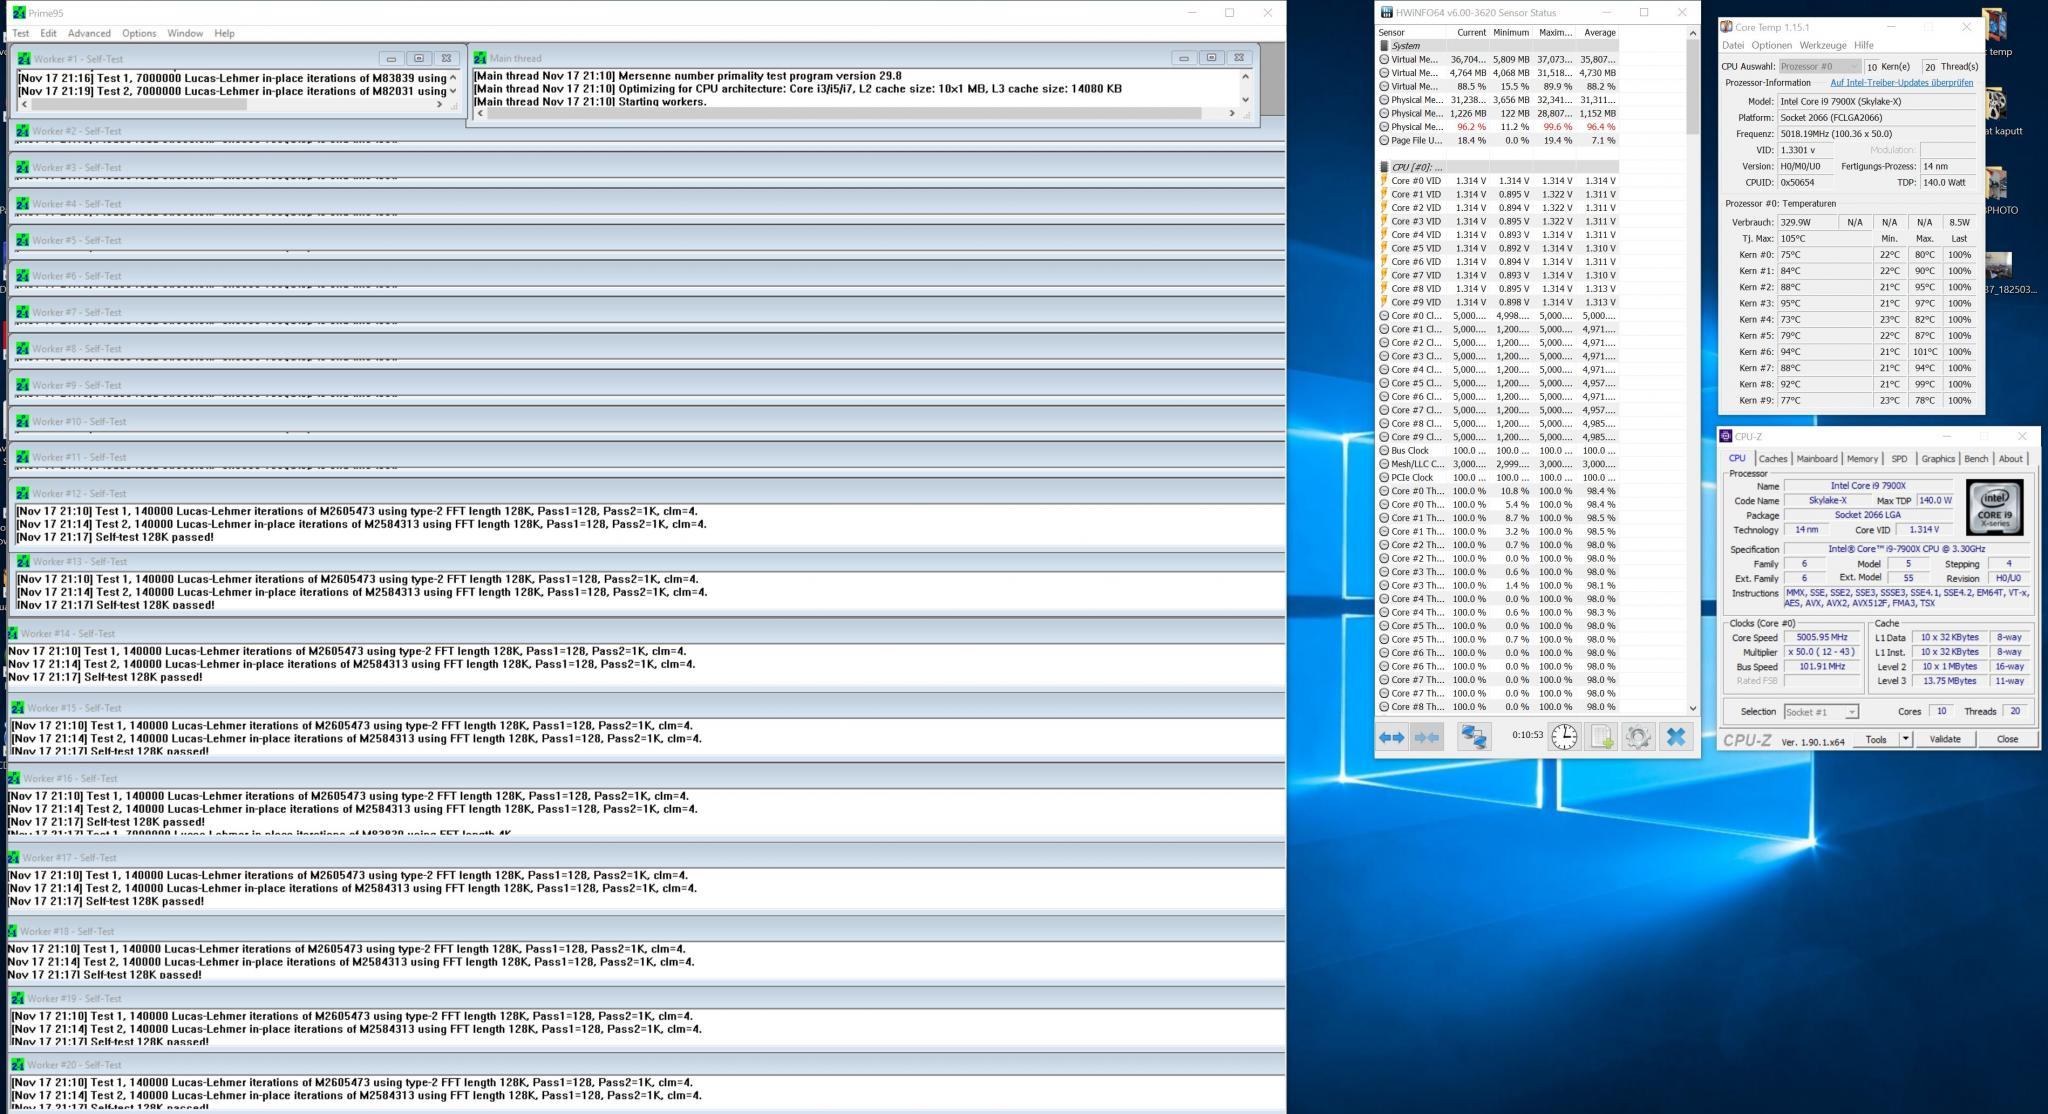The height and width of the screenshot is (1114, 2048).
Task: Open the Advanced menu in Prime95
Action: click(x=89, y=33)
